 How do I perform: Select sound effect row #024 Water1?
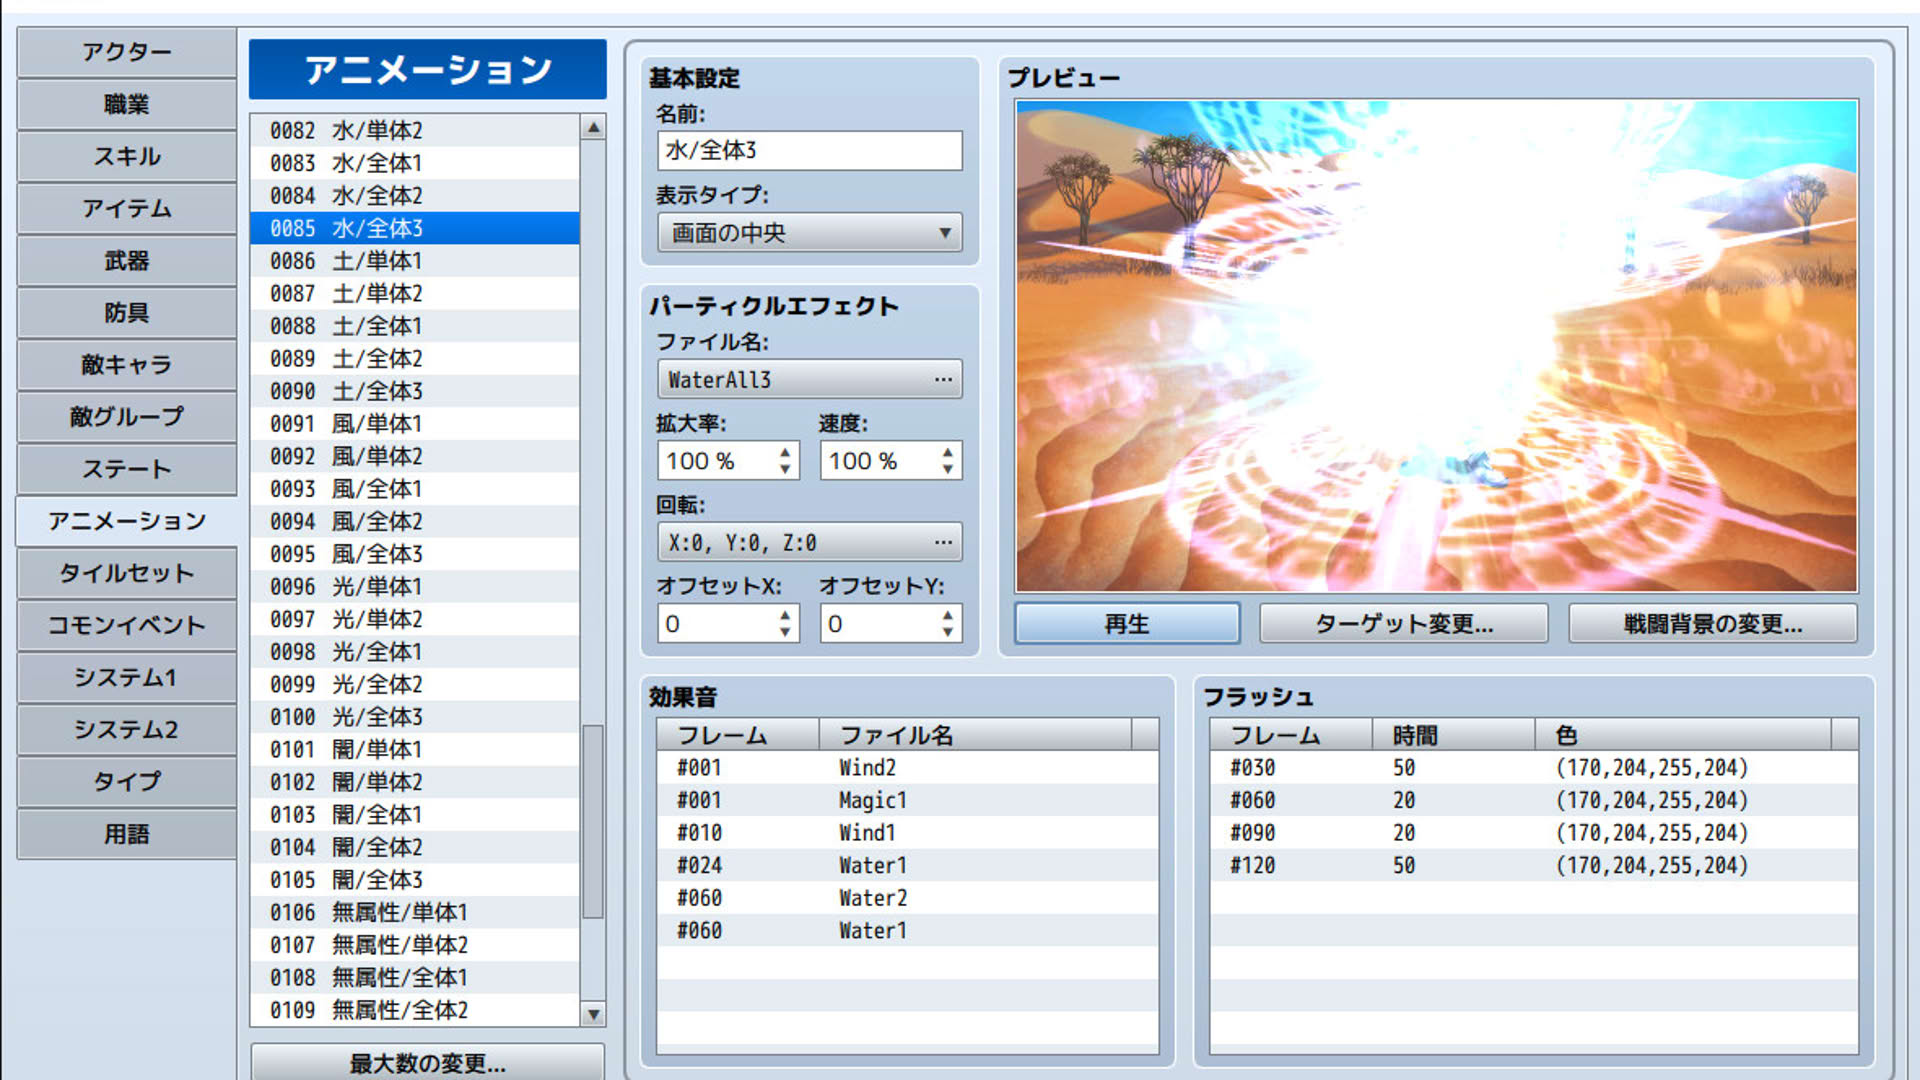pyautogui.click(x=907, y=866)
